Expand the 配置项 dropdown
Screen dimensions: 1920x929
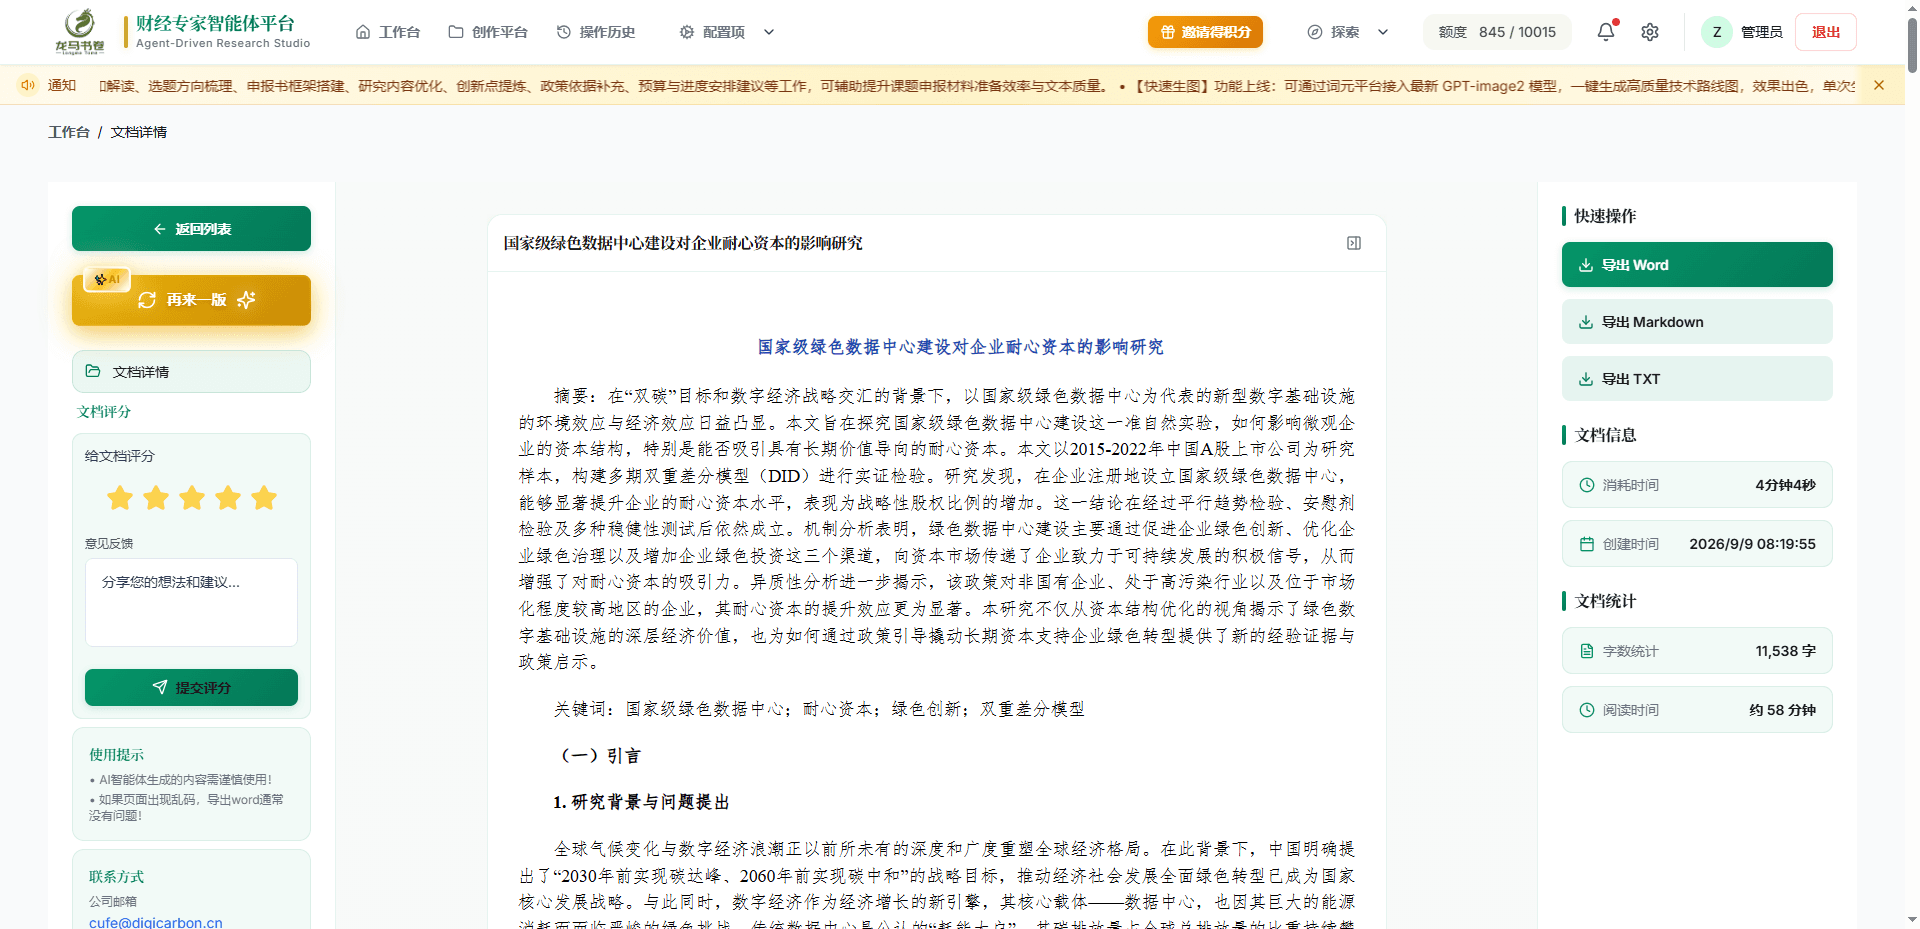point(727,32)
